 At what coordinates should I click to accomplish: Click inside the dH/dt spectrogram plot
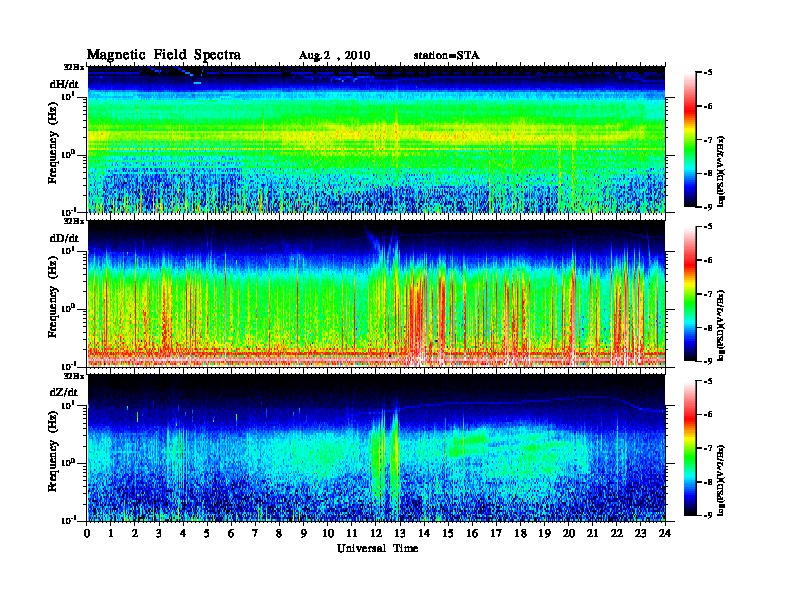coord(376,139)
